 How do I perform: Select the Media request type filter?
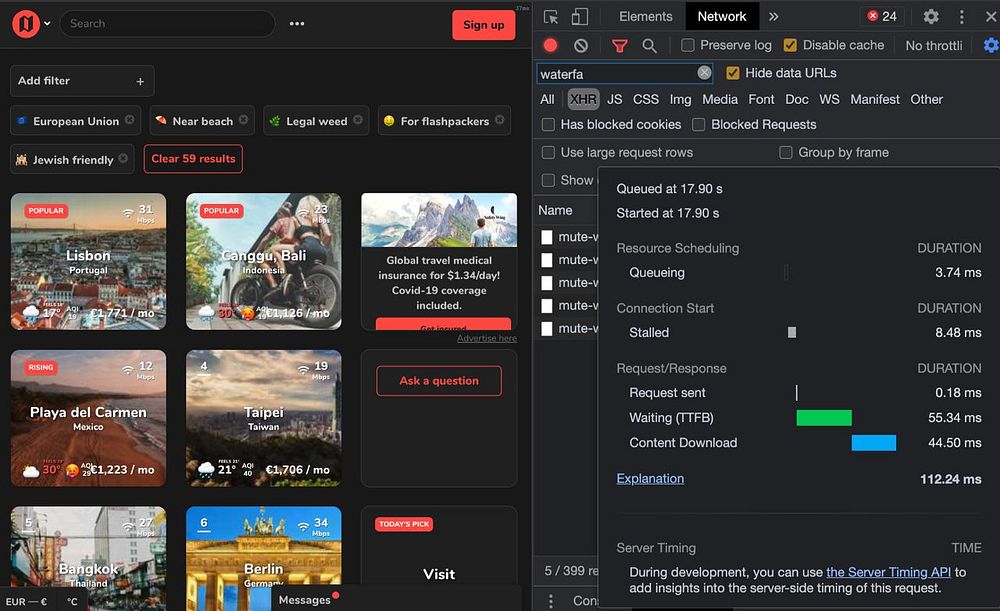click(720, 99)
